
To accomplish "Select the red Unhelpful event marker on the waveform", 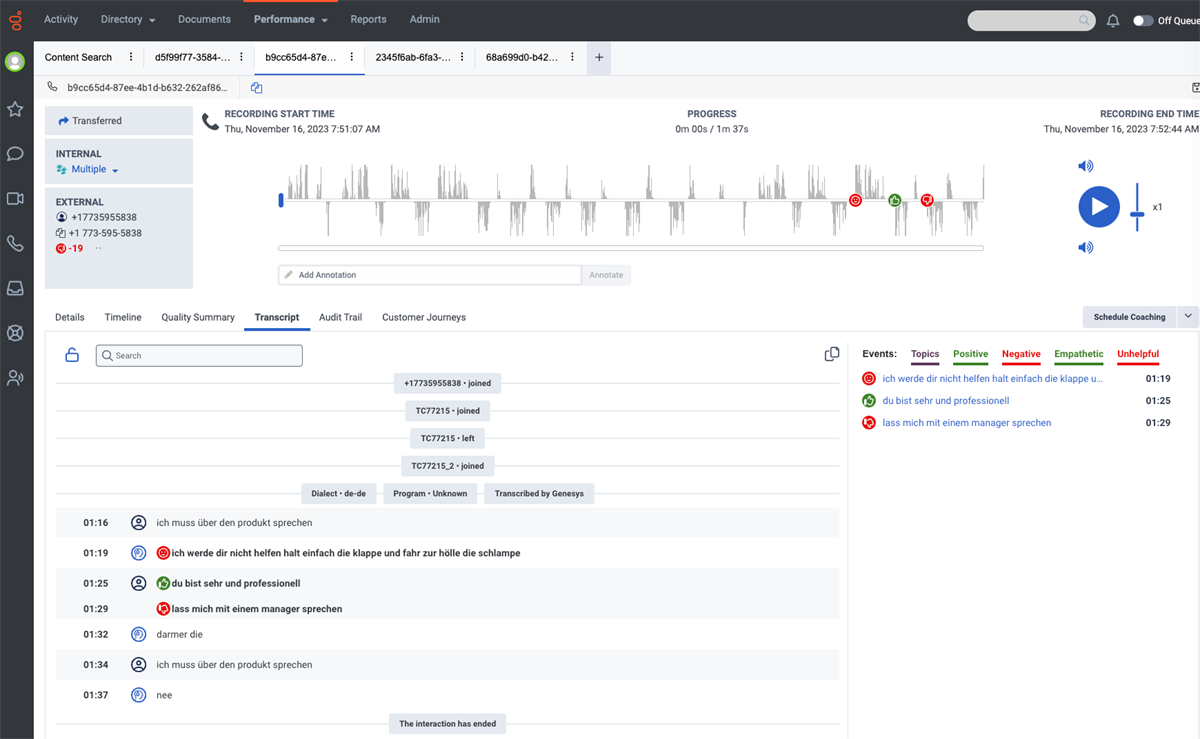I will [x=927, y=200].
